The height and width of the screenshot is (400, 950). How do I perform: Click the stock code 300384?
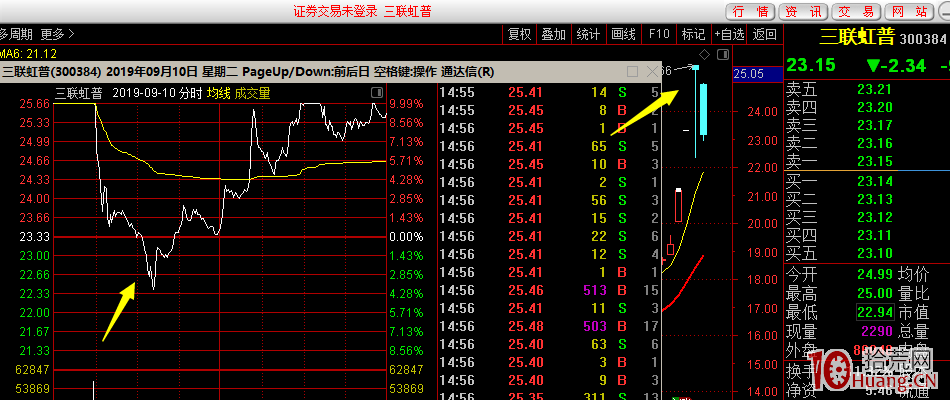(x=923, y=39)
